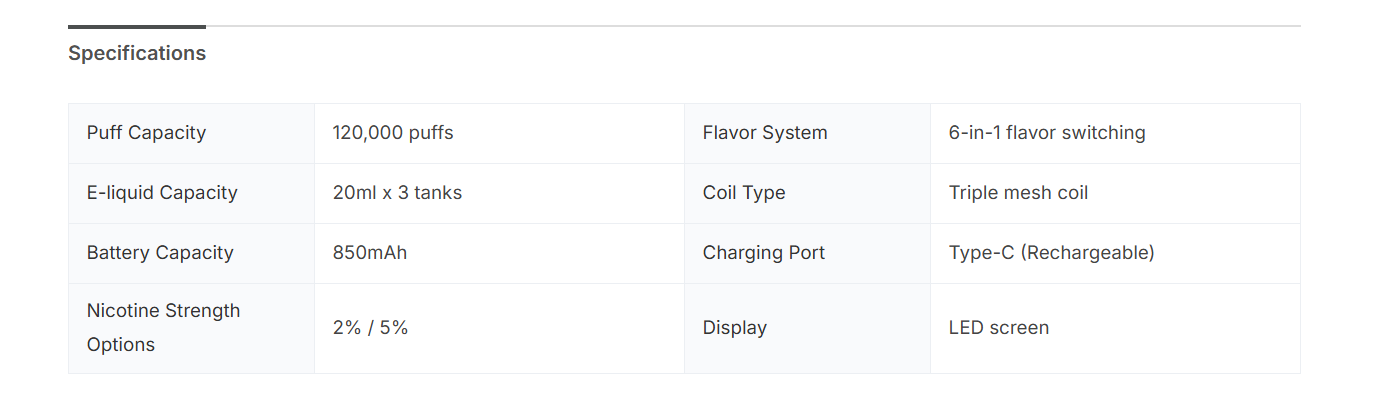The image size is (1374, 420).
Task: Click the 20ml x 3 tanks value
Action: 397,193
